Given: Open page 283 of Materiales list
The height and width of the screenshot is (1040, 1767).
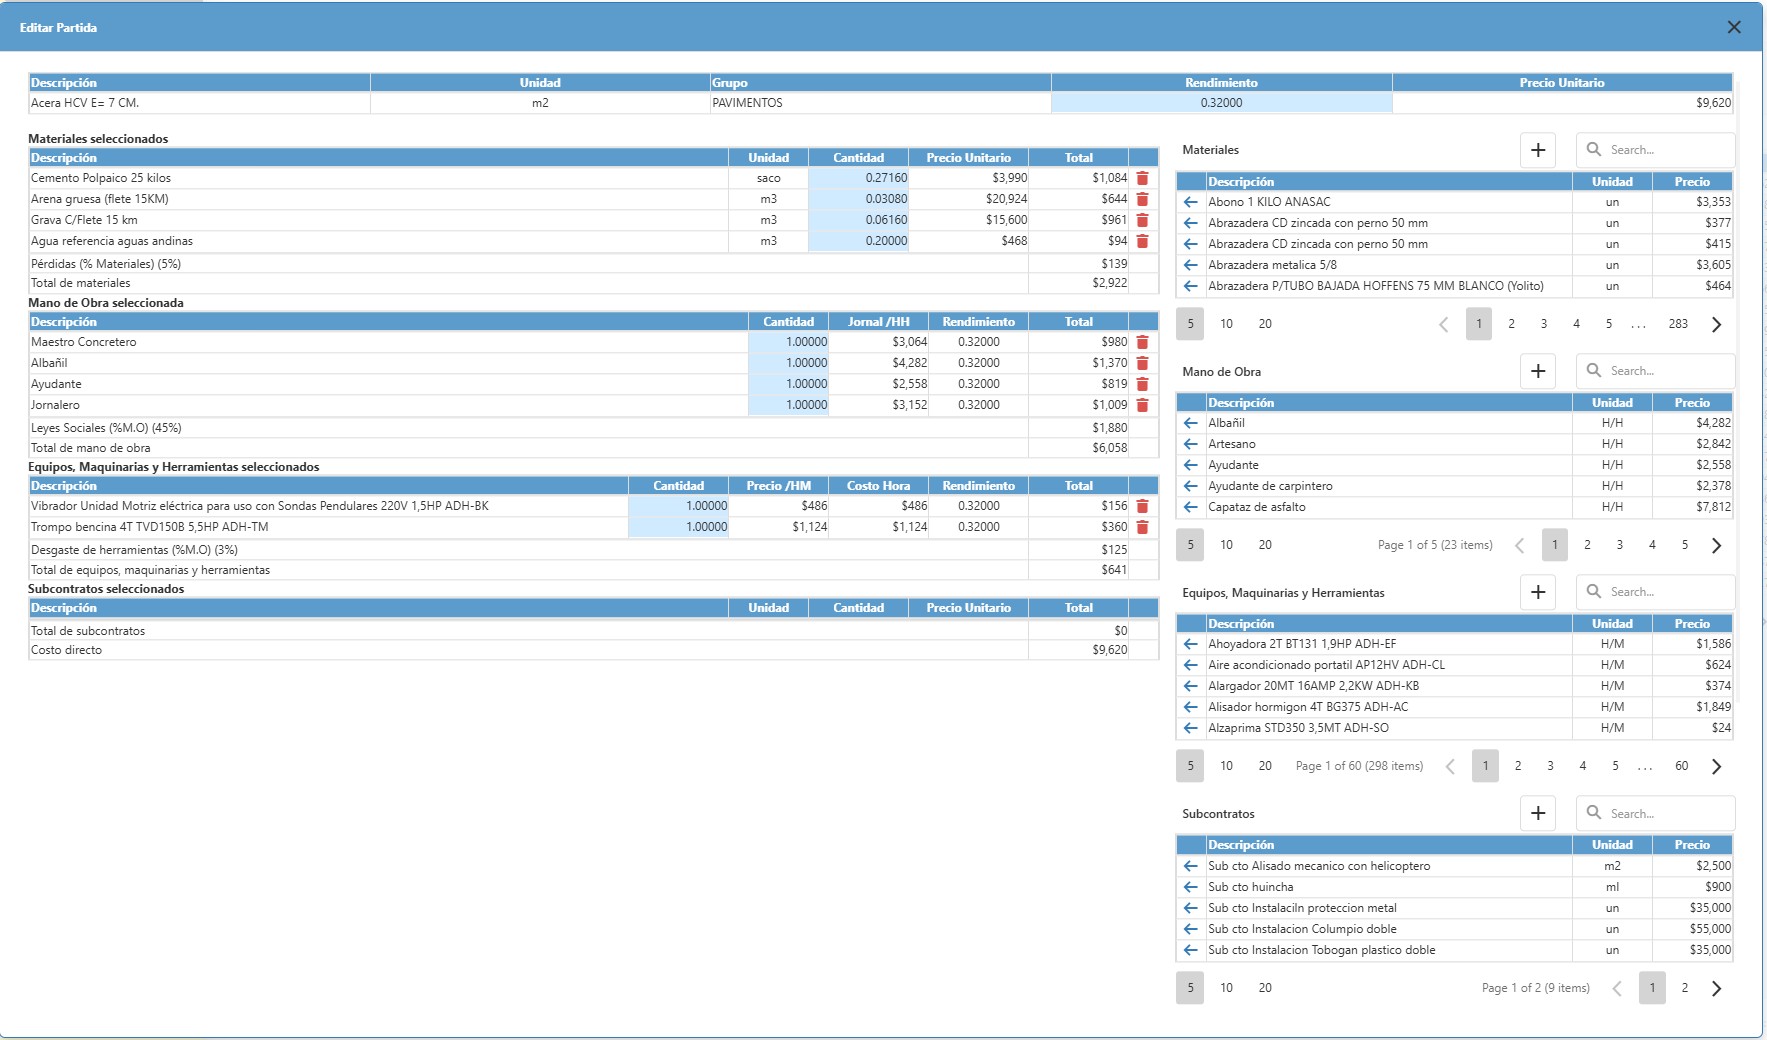Looking at the screenshot, I should (x=1677, y=324).
